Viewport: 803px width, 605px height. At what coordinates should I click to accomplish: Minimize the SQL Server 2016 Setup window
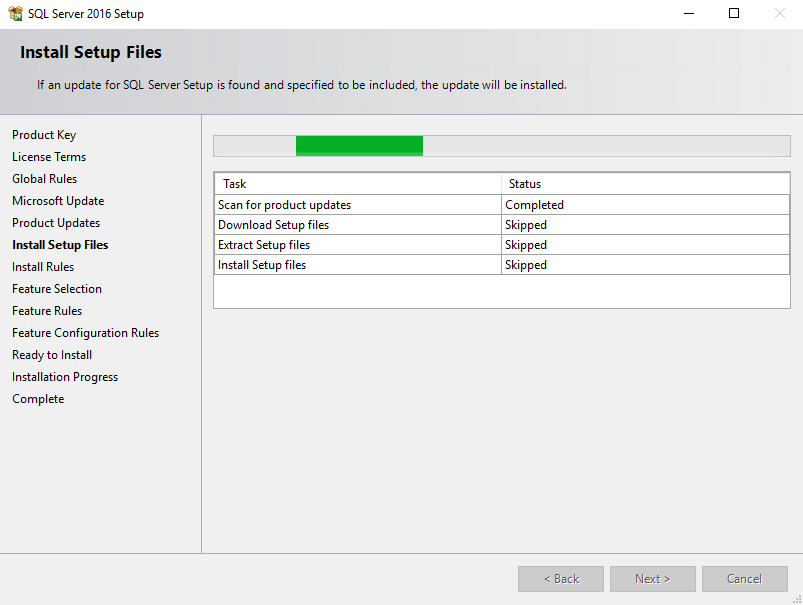click(x=689, y=13)
